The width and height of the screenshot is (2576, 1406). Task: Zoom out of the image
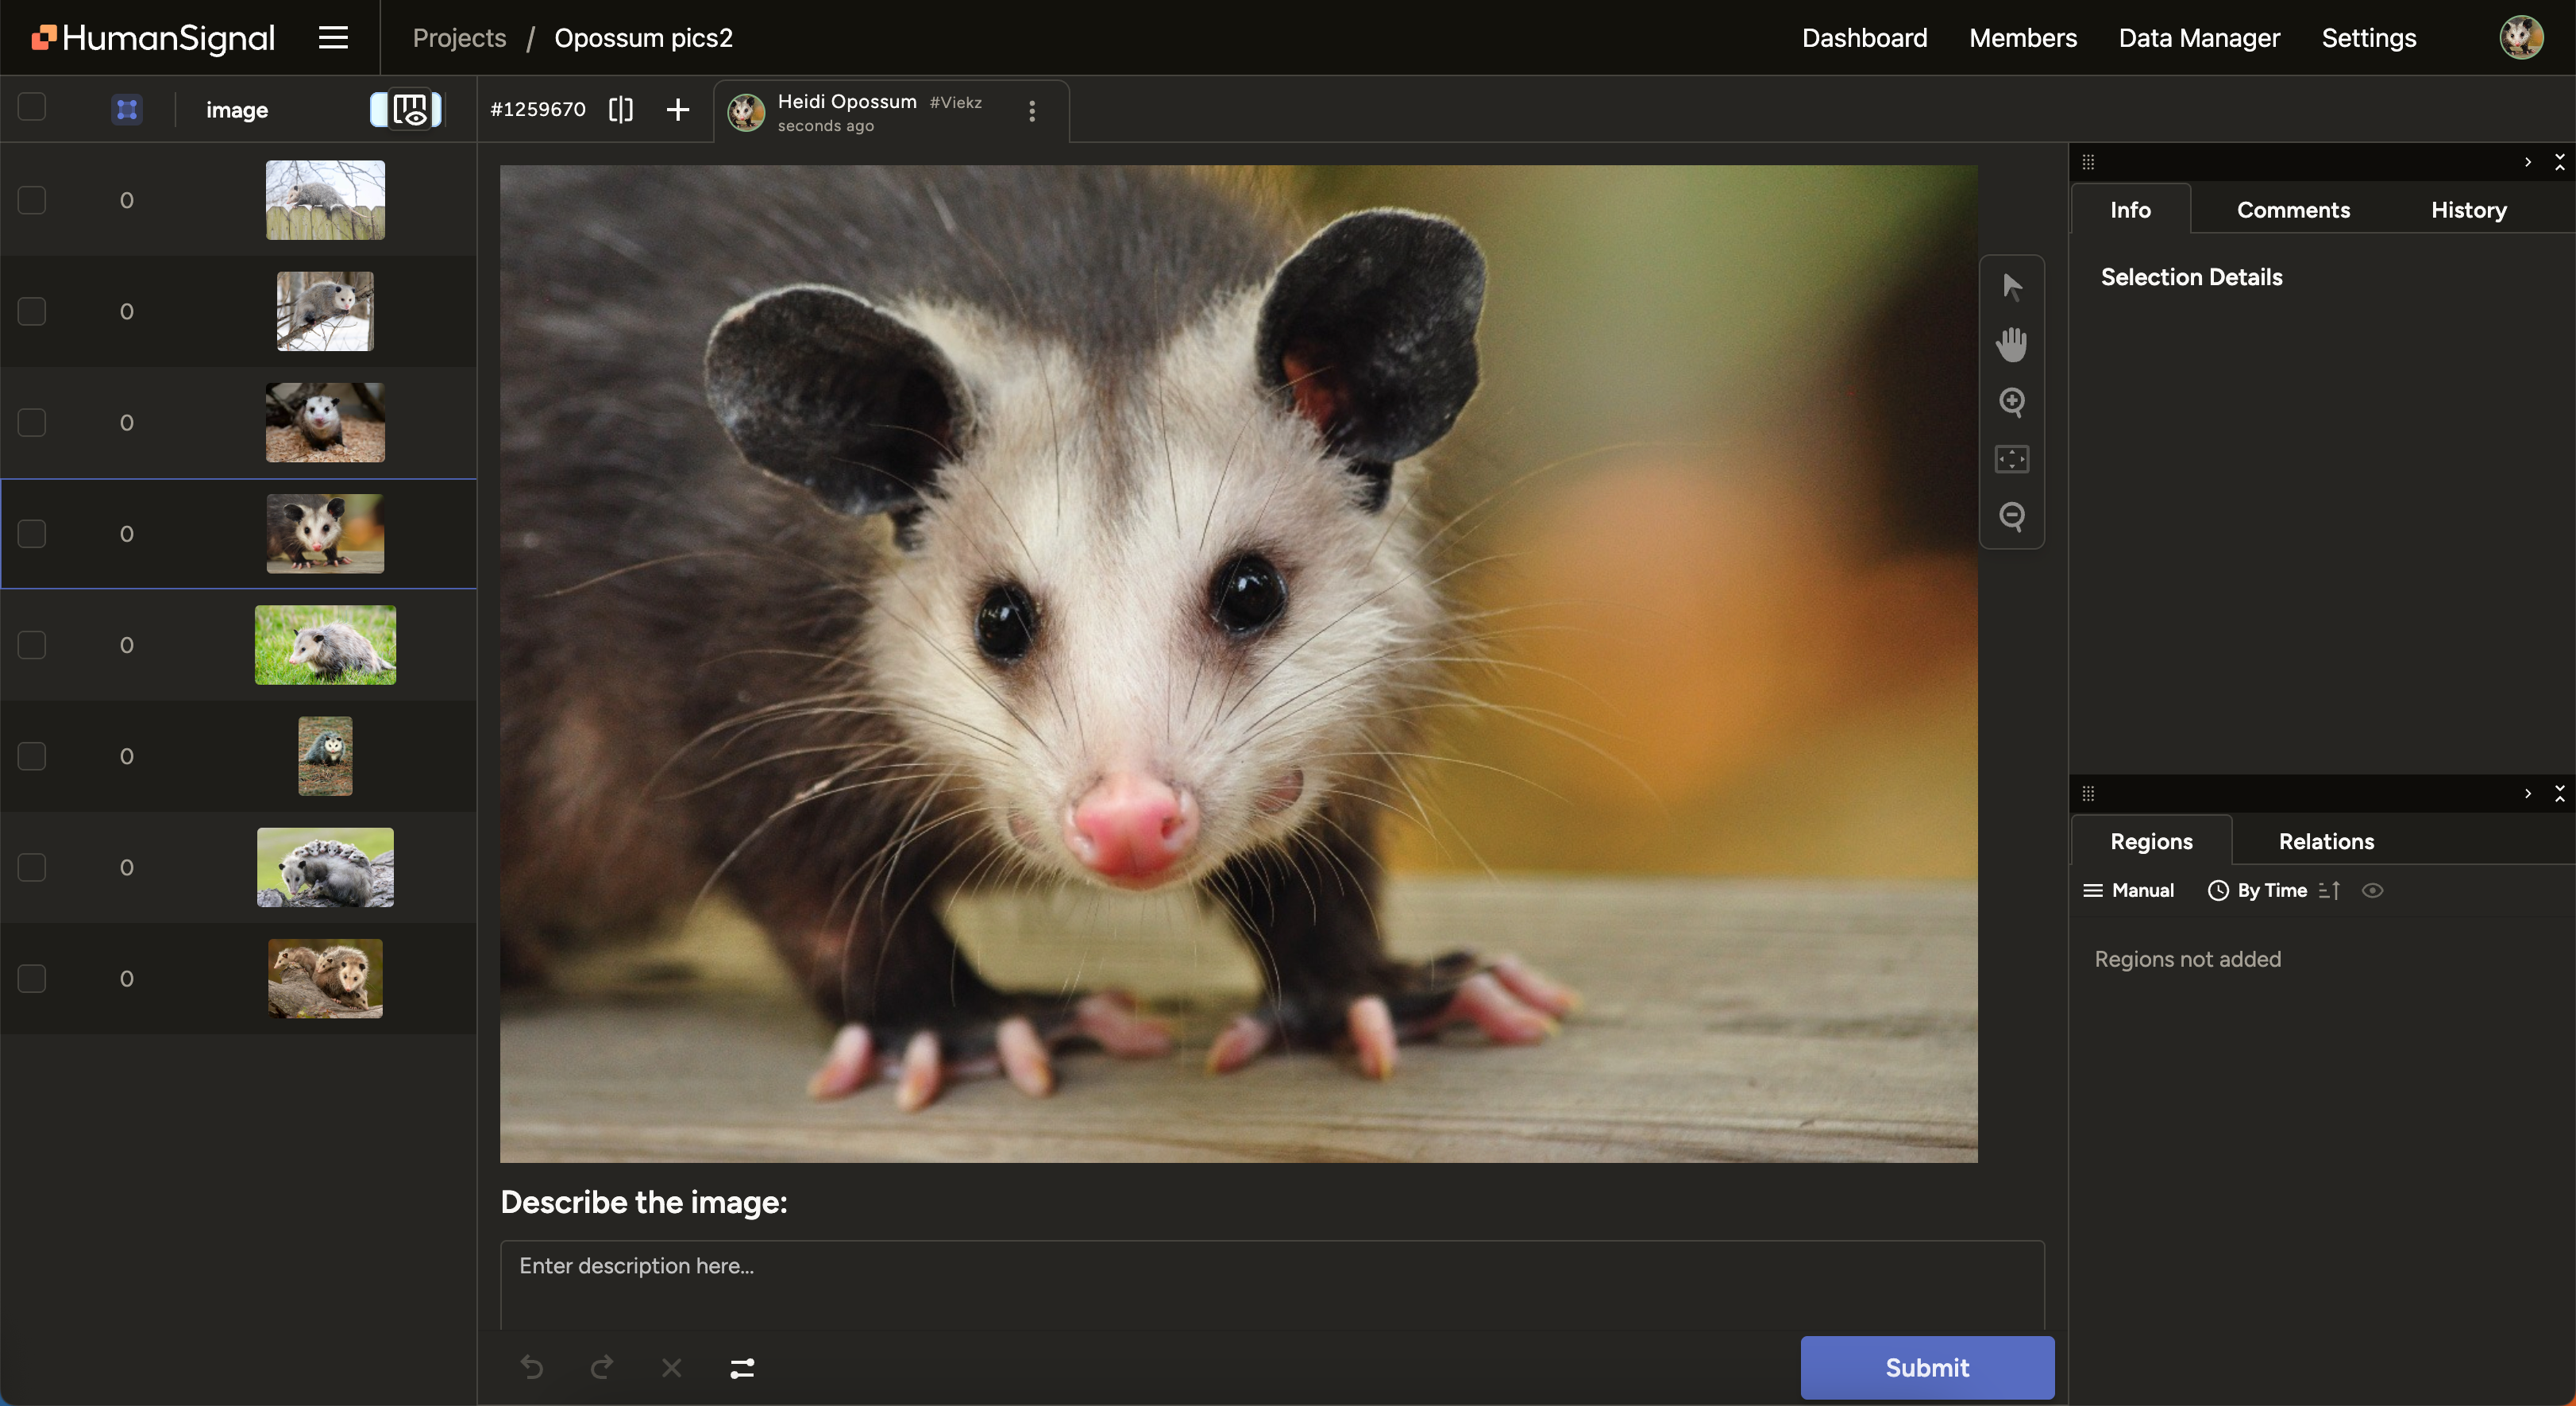pos(2012,517)
